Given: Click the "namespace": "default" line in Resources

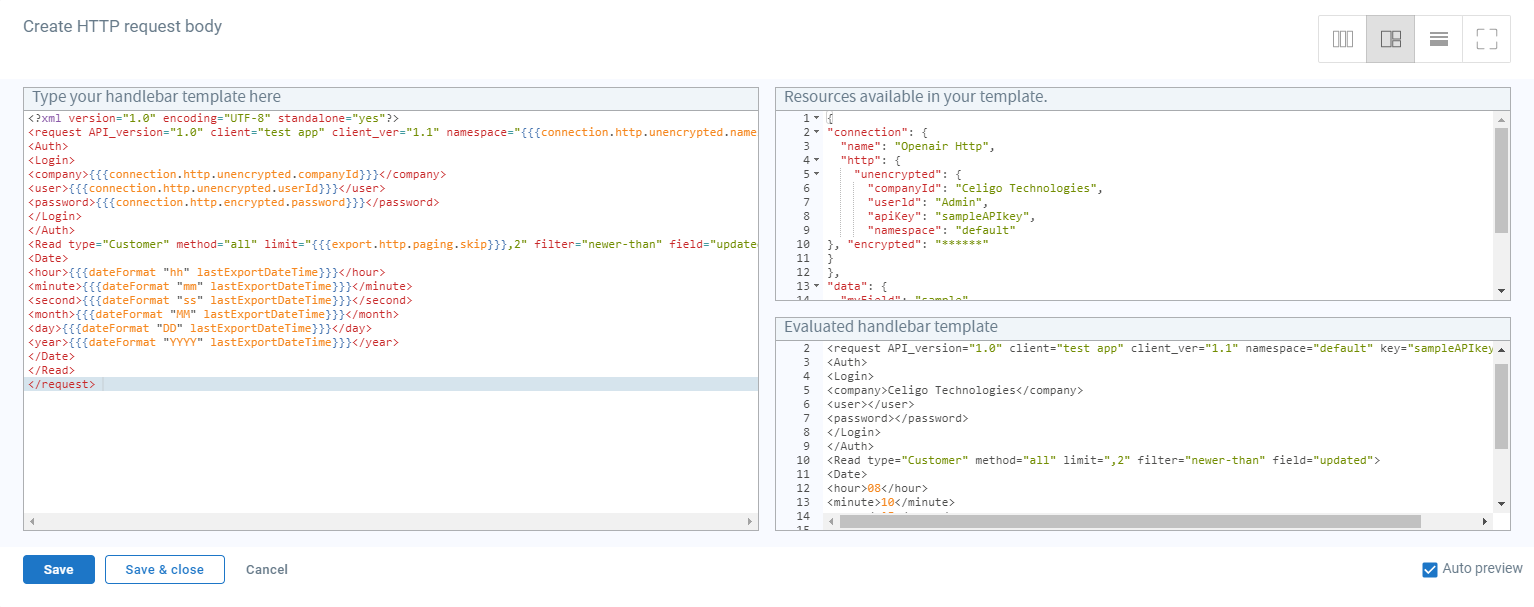Looking at the screenshot, I should (x=941, y=230).
